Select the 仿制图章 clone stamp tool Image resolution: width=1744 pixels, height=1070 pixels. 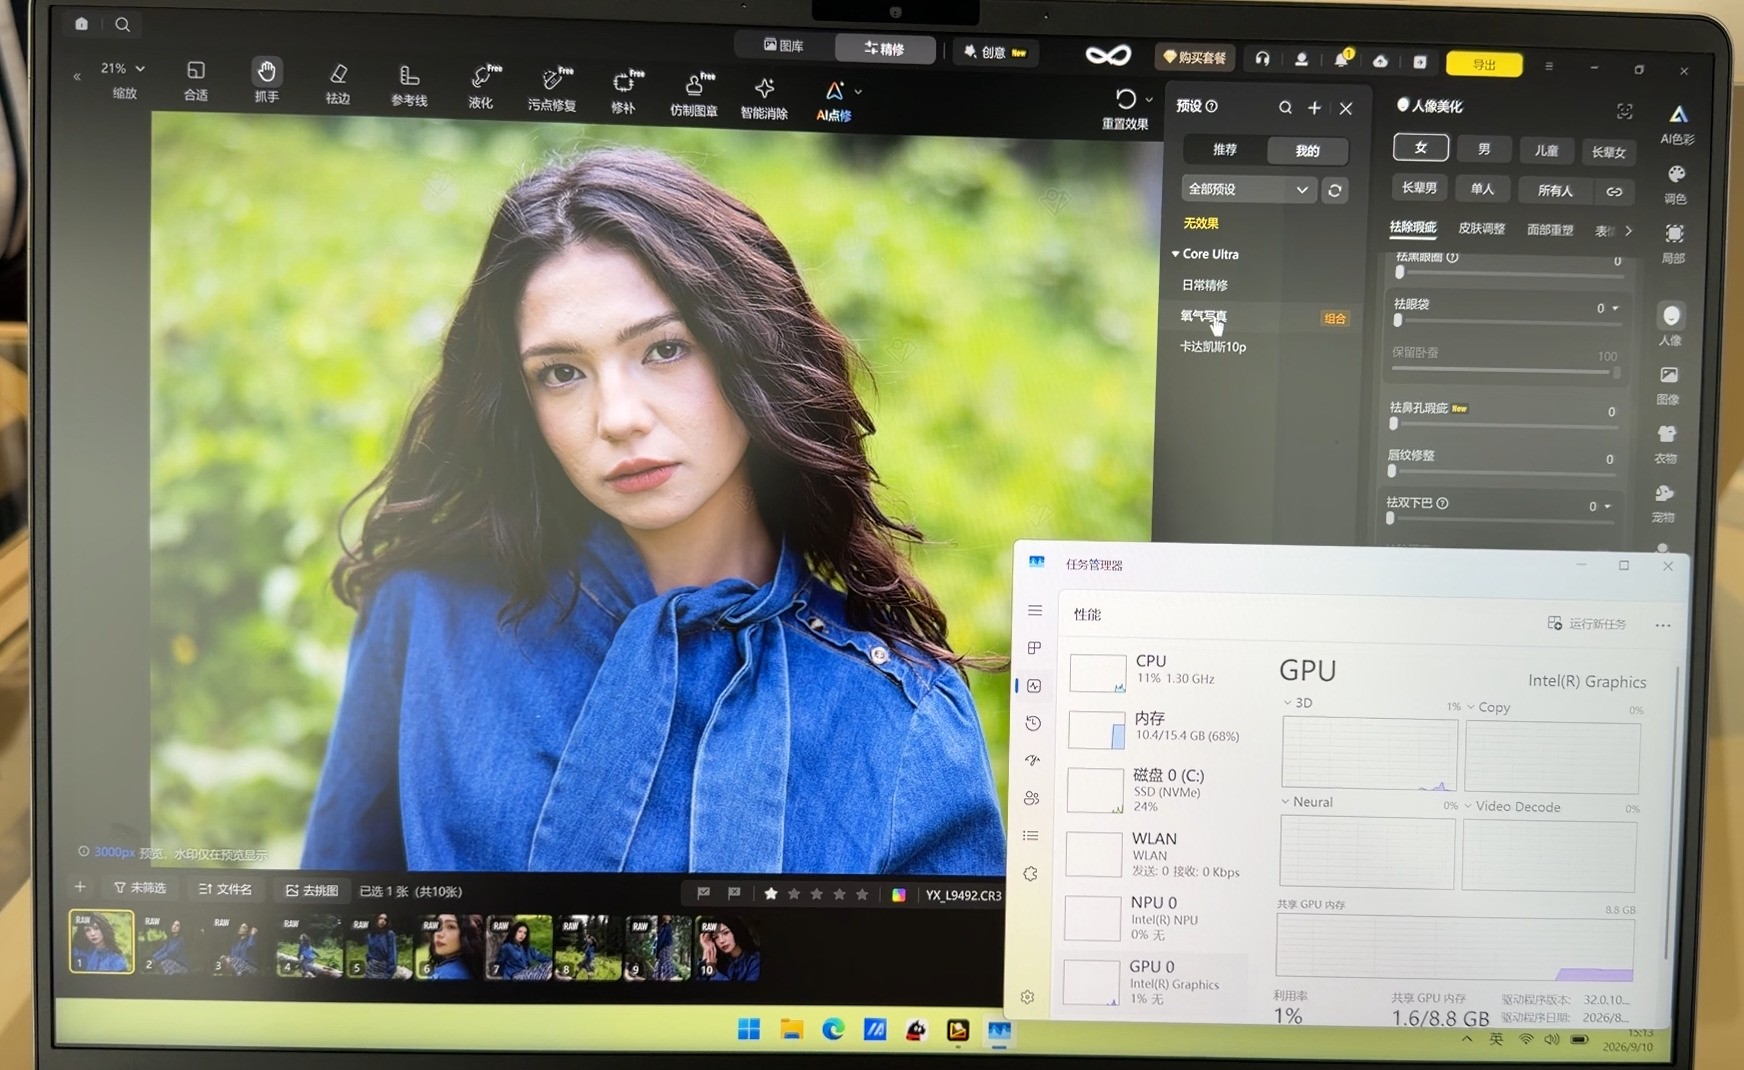coord(694,94)
